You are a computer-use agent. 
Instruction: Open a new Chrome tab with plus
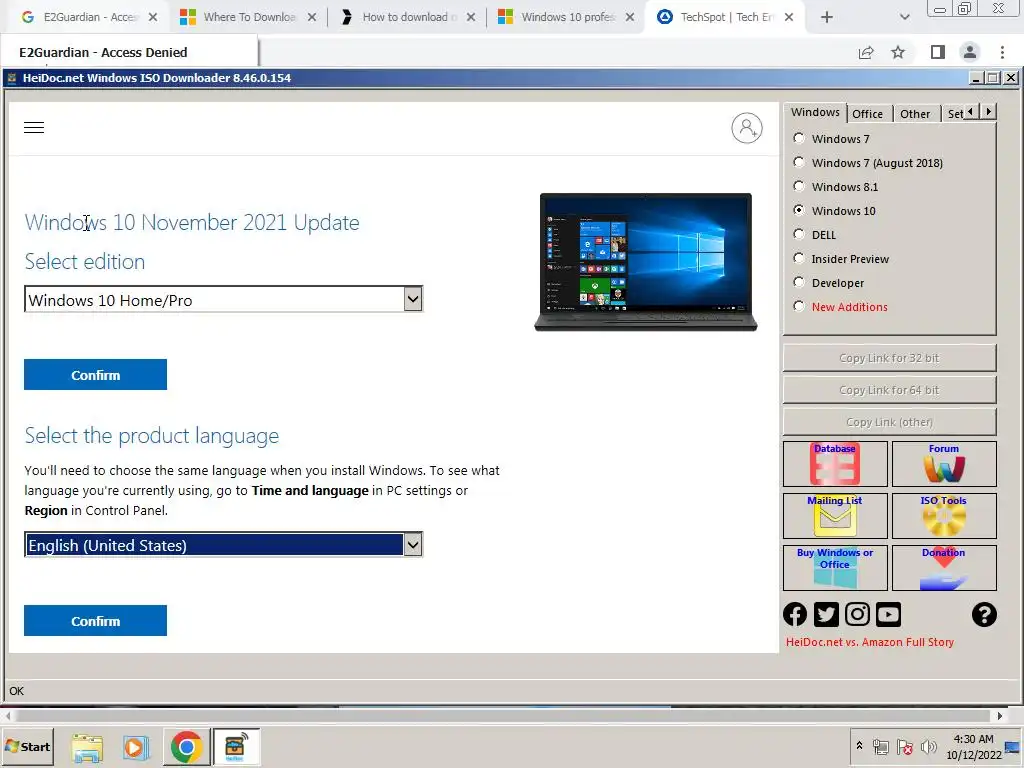827,17
